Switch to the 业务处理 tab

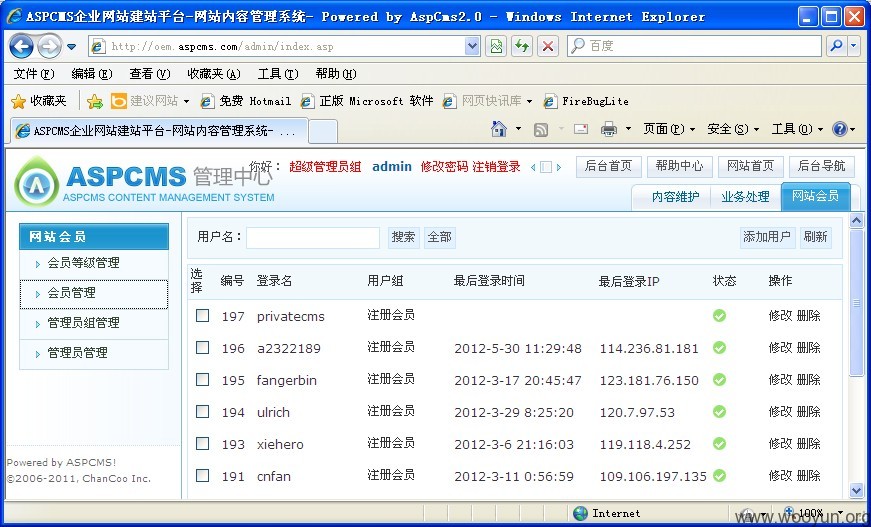pos(745,197)
